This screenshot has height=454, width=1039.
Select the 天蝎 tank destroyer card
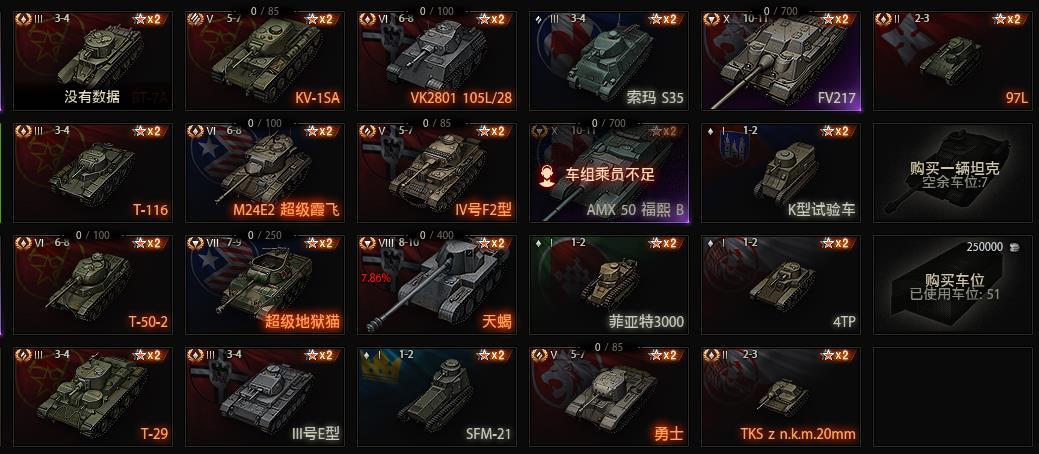pyautogui.click(x=437, y=284)
